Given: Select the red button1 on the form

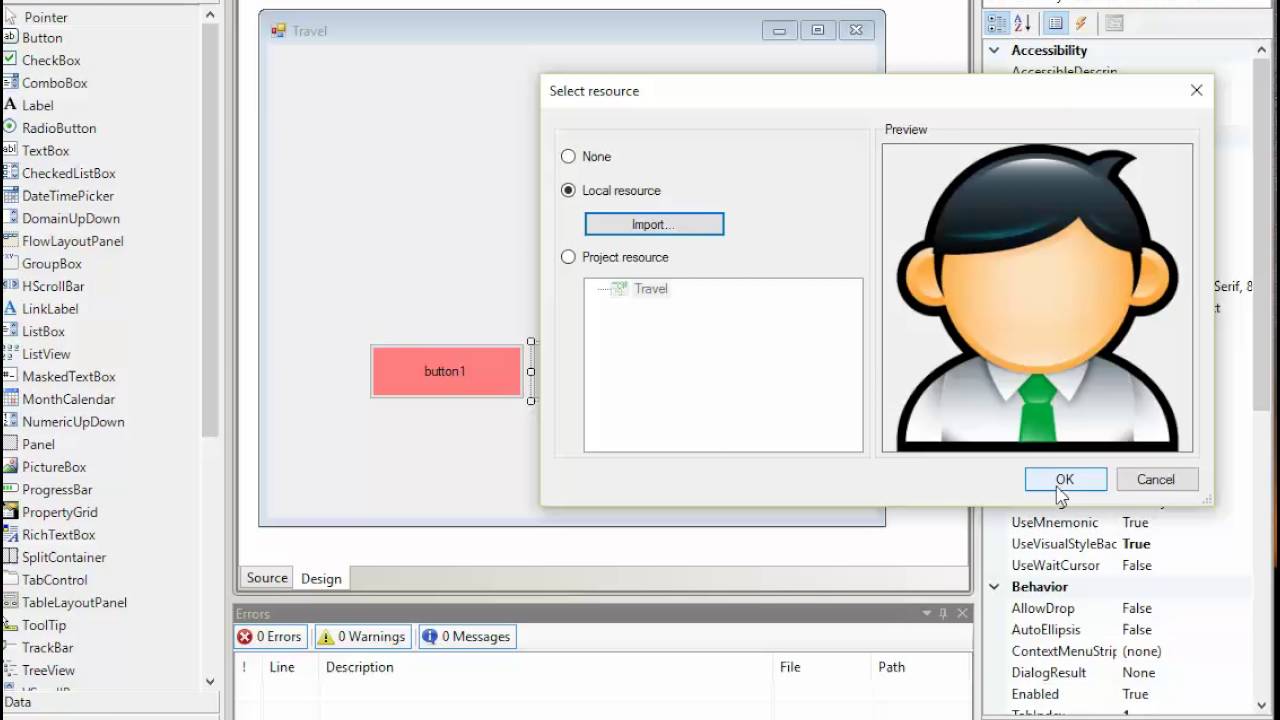Looking at the screenshot, I should tap(446, 371).
